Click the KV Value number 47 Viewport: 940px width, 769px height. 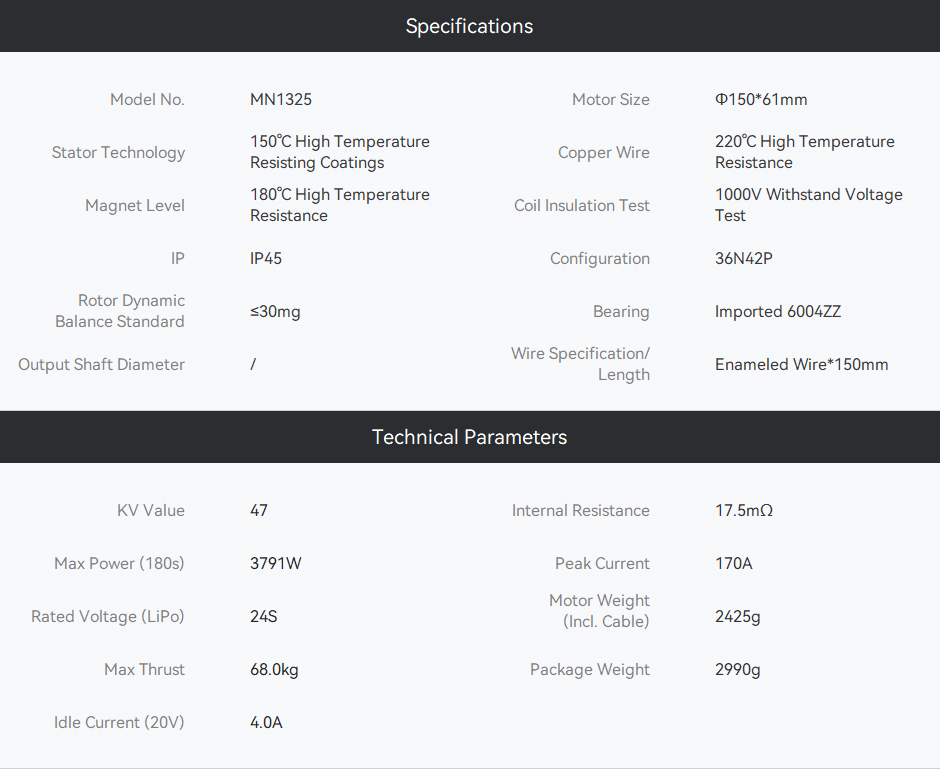[259, 511]
